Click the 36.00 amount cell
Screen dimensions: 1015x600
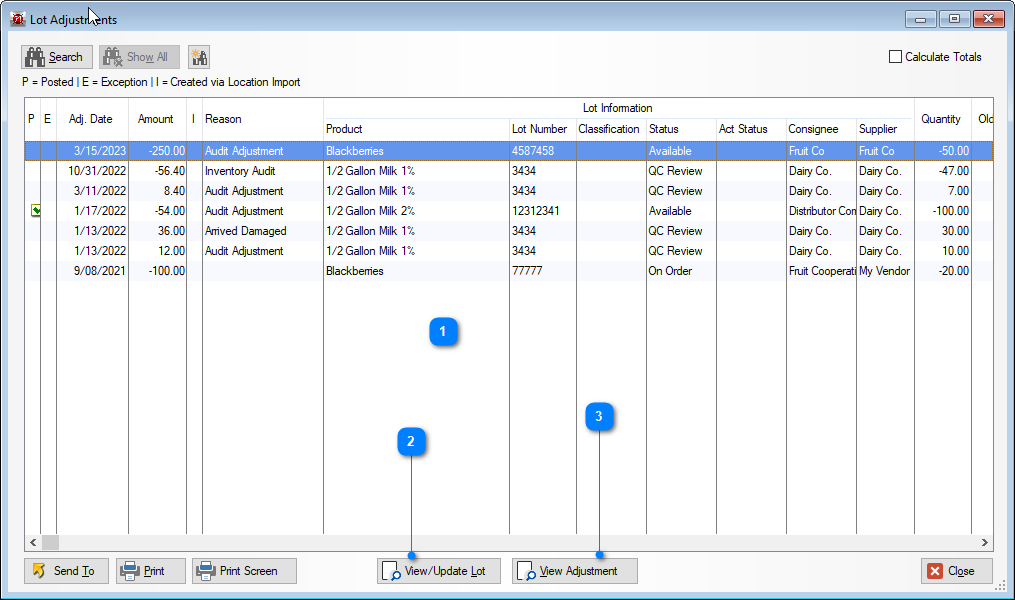tap(157, 230)
